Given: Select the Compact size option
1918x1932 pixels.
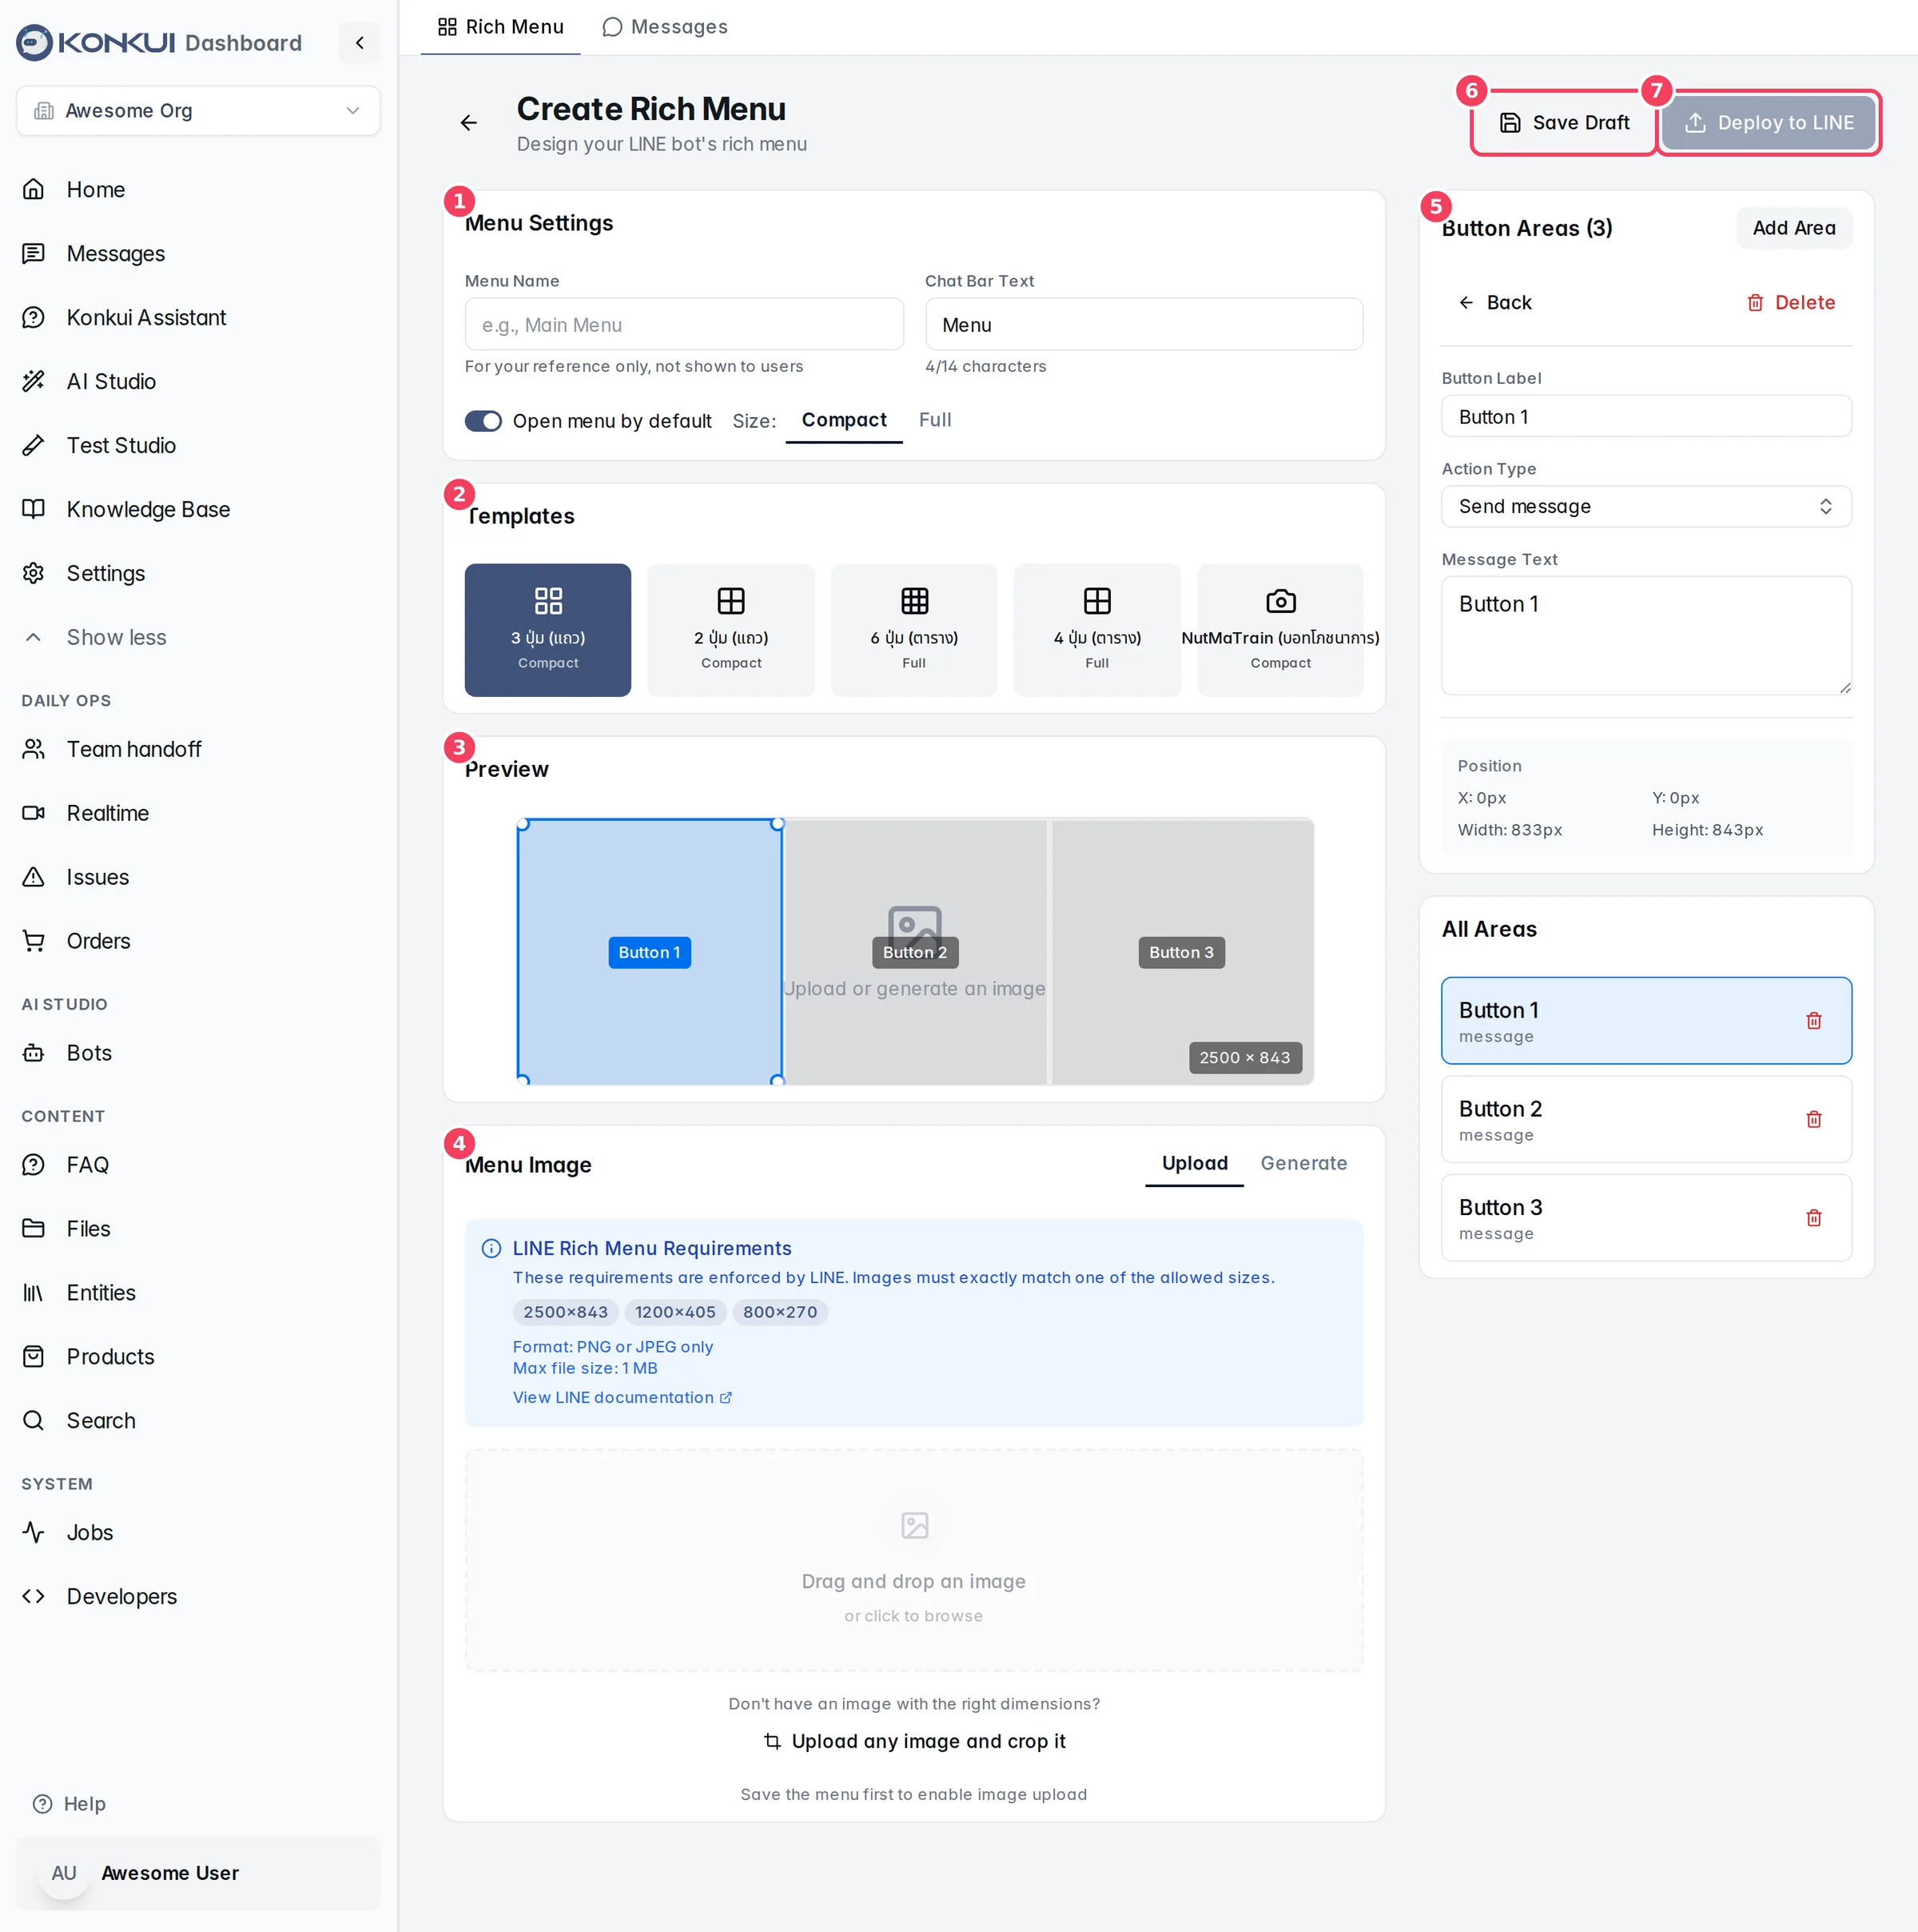Looking at the screenshot, I should coord(844,420).
